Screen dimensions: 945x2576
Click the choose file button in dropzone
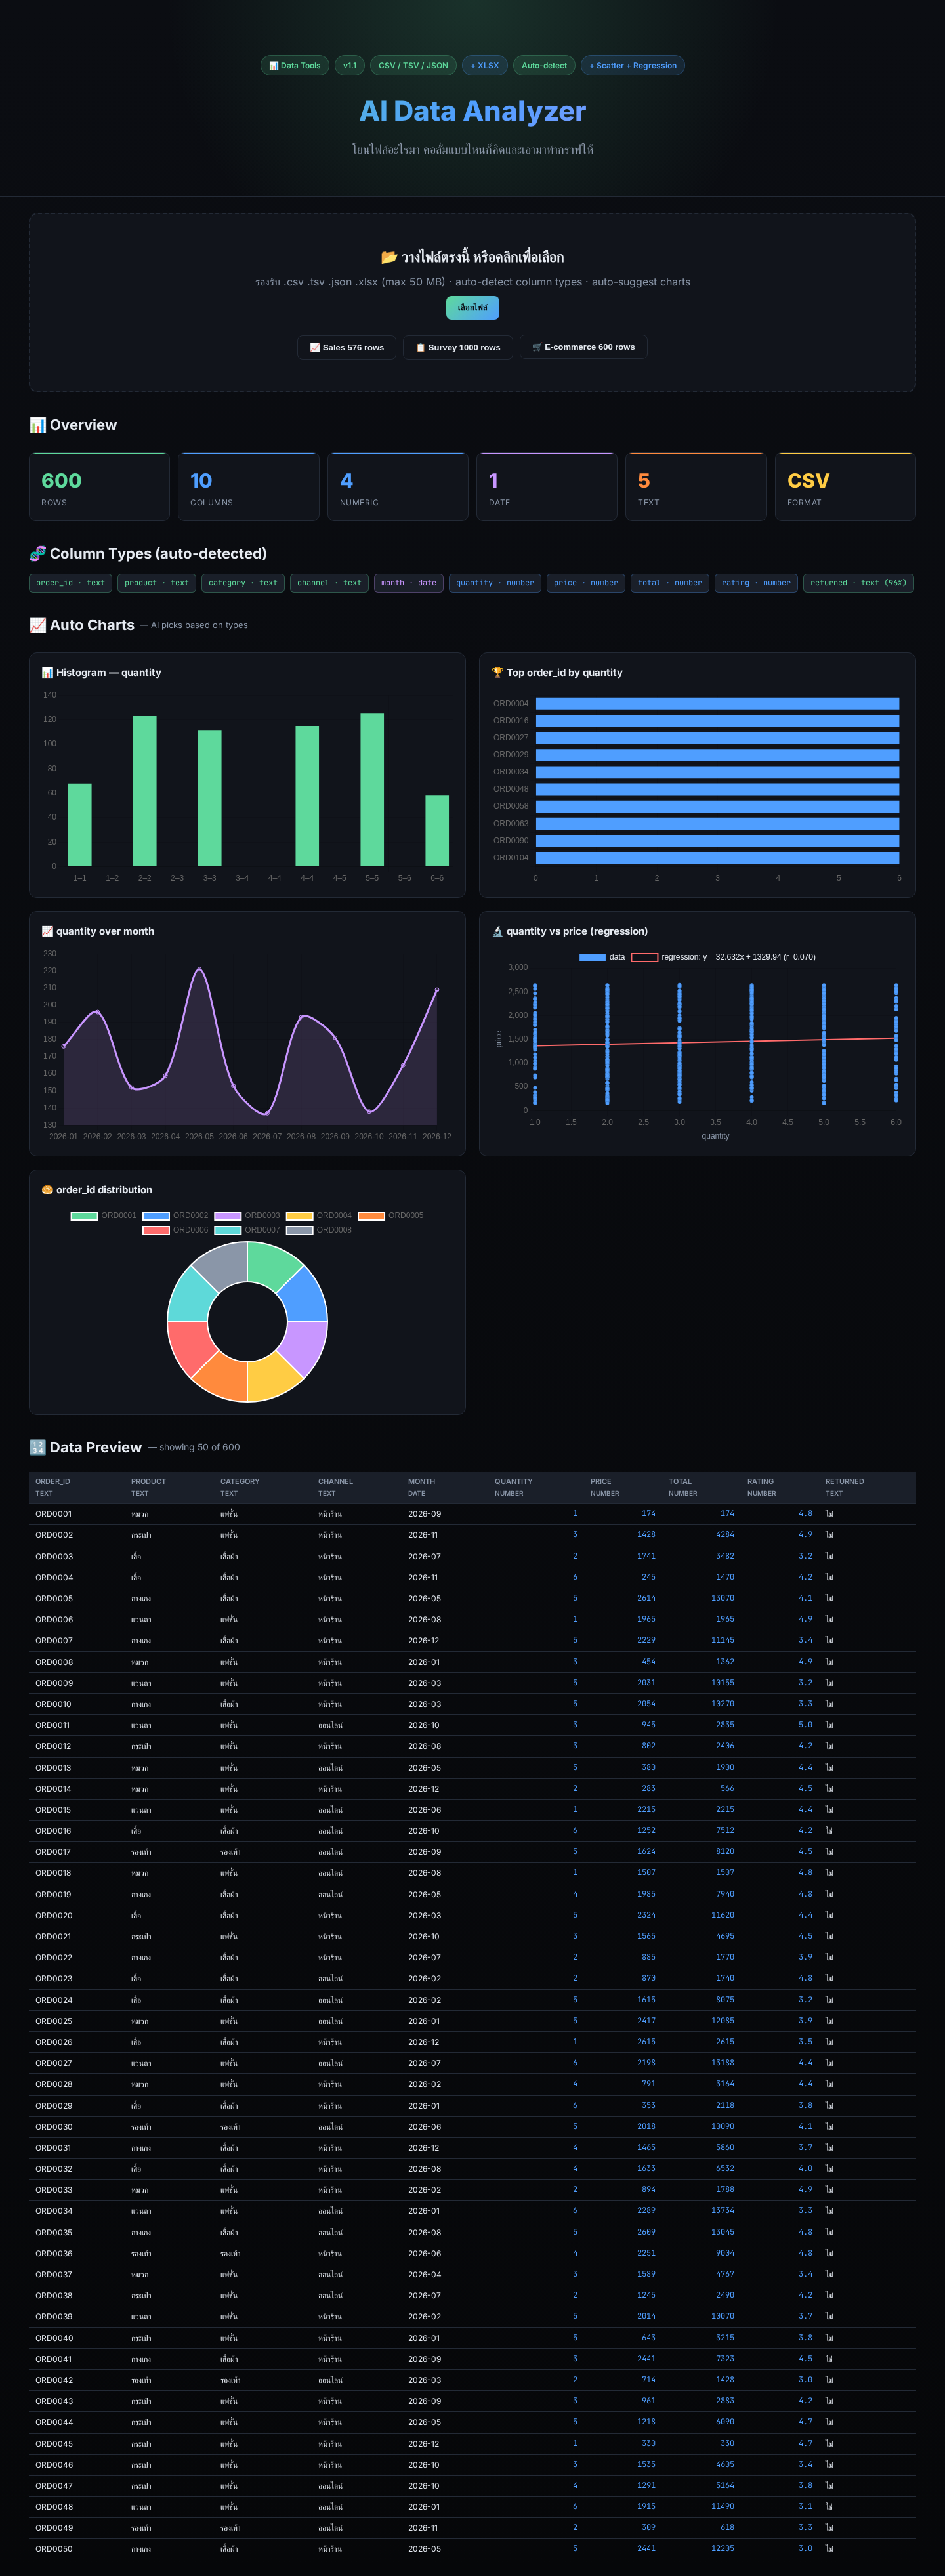coord(472,307)
